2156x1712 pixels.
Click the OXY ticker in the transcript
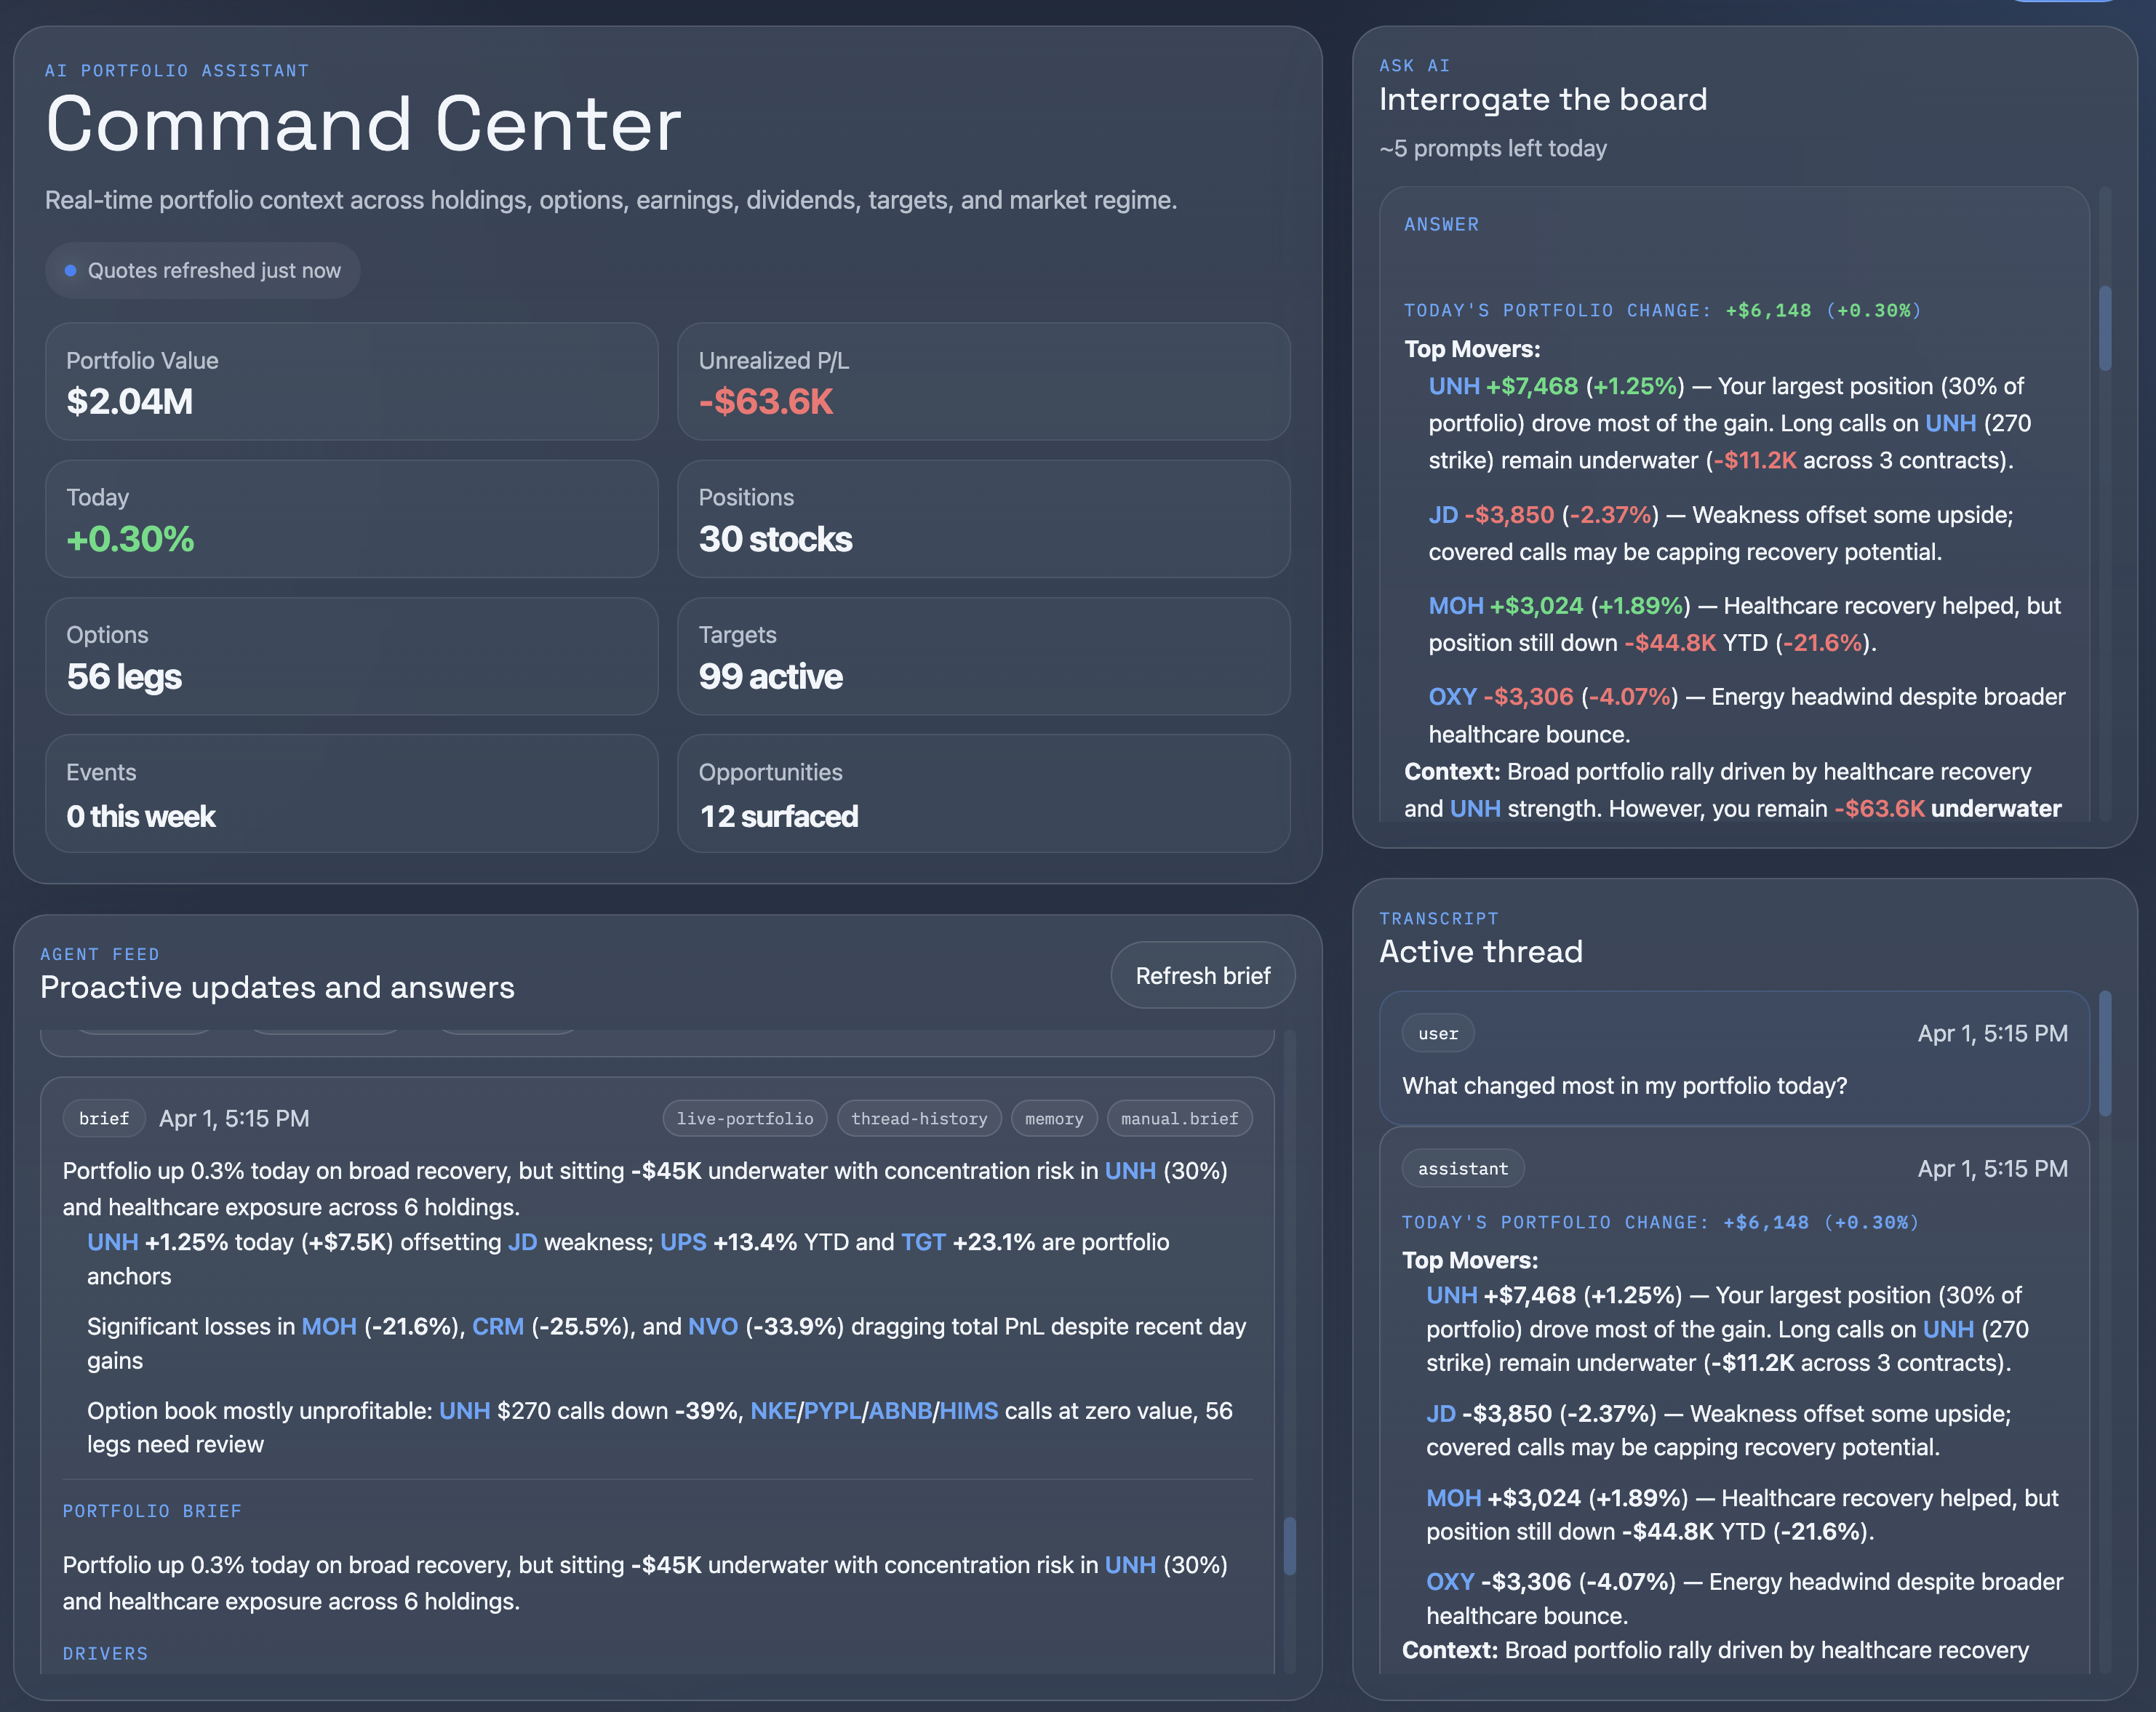pyautogui.click(x=1450, y=1581)
